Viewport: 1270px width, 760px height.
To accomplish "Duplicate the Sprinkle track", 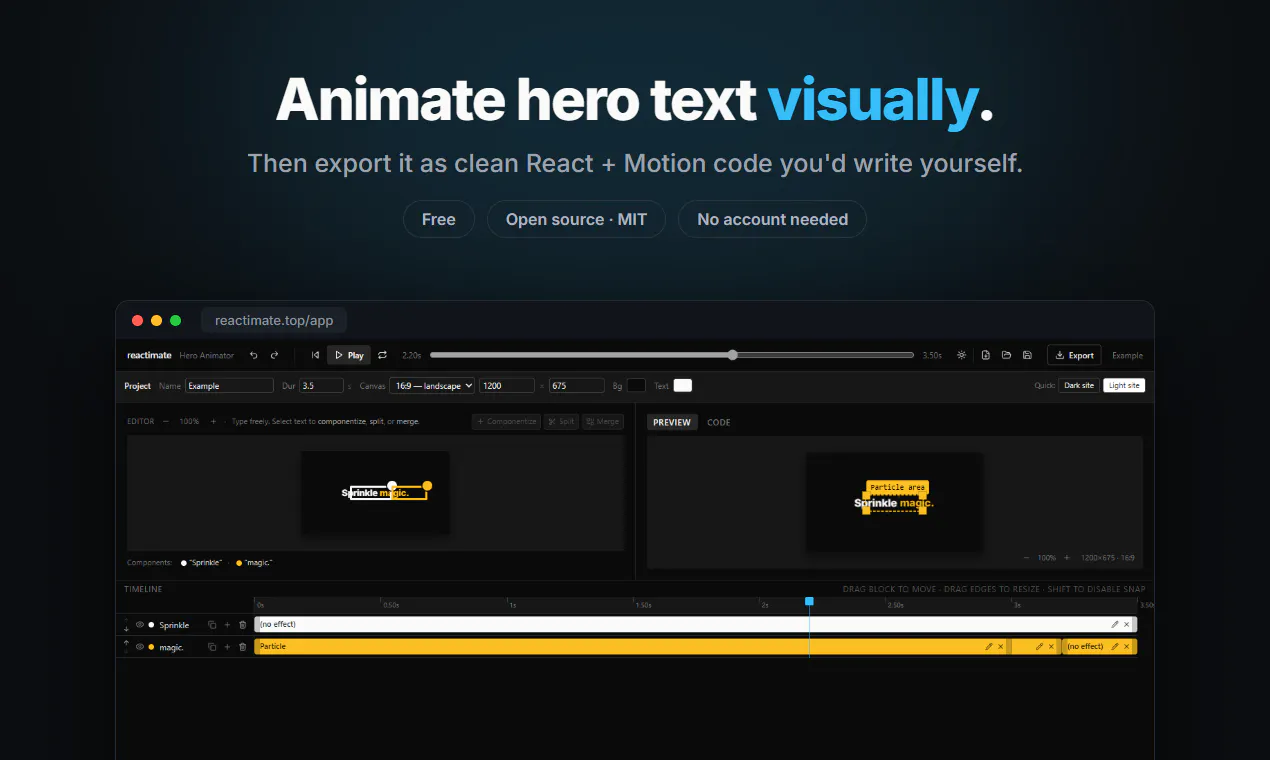I will (212, 625).
